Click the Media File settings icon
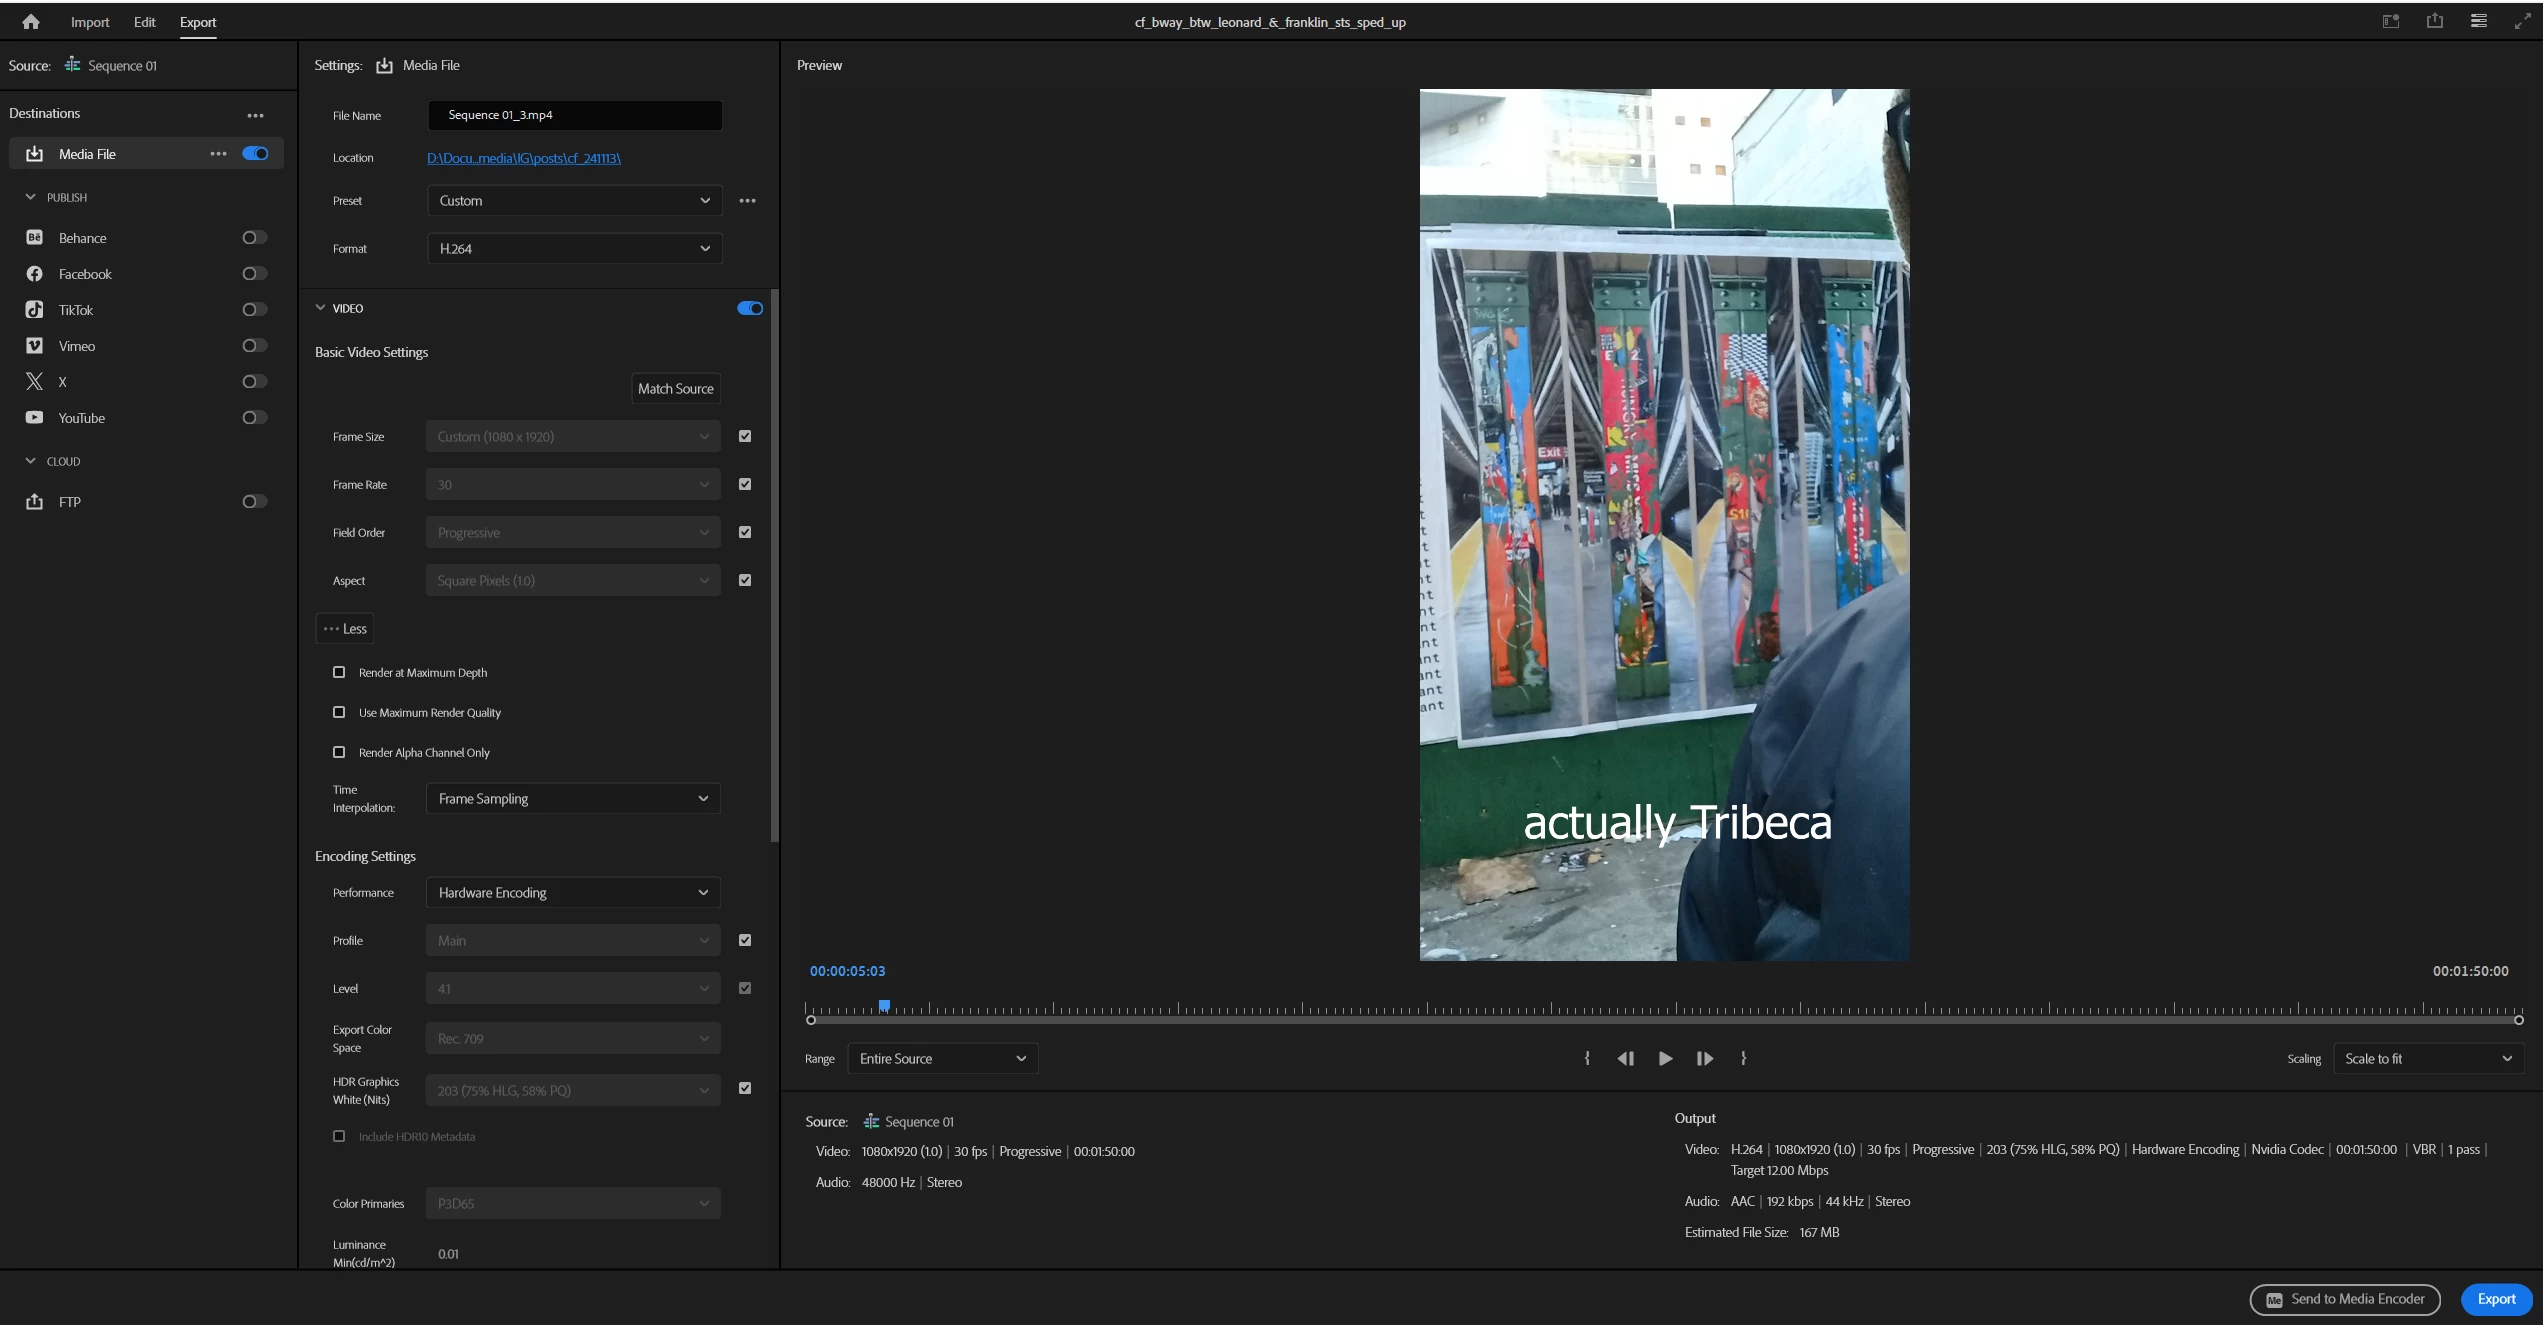This screenshot has width=2543, height=1325. 384,65
